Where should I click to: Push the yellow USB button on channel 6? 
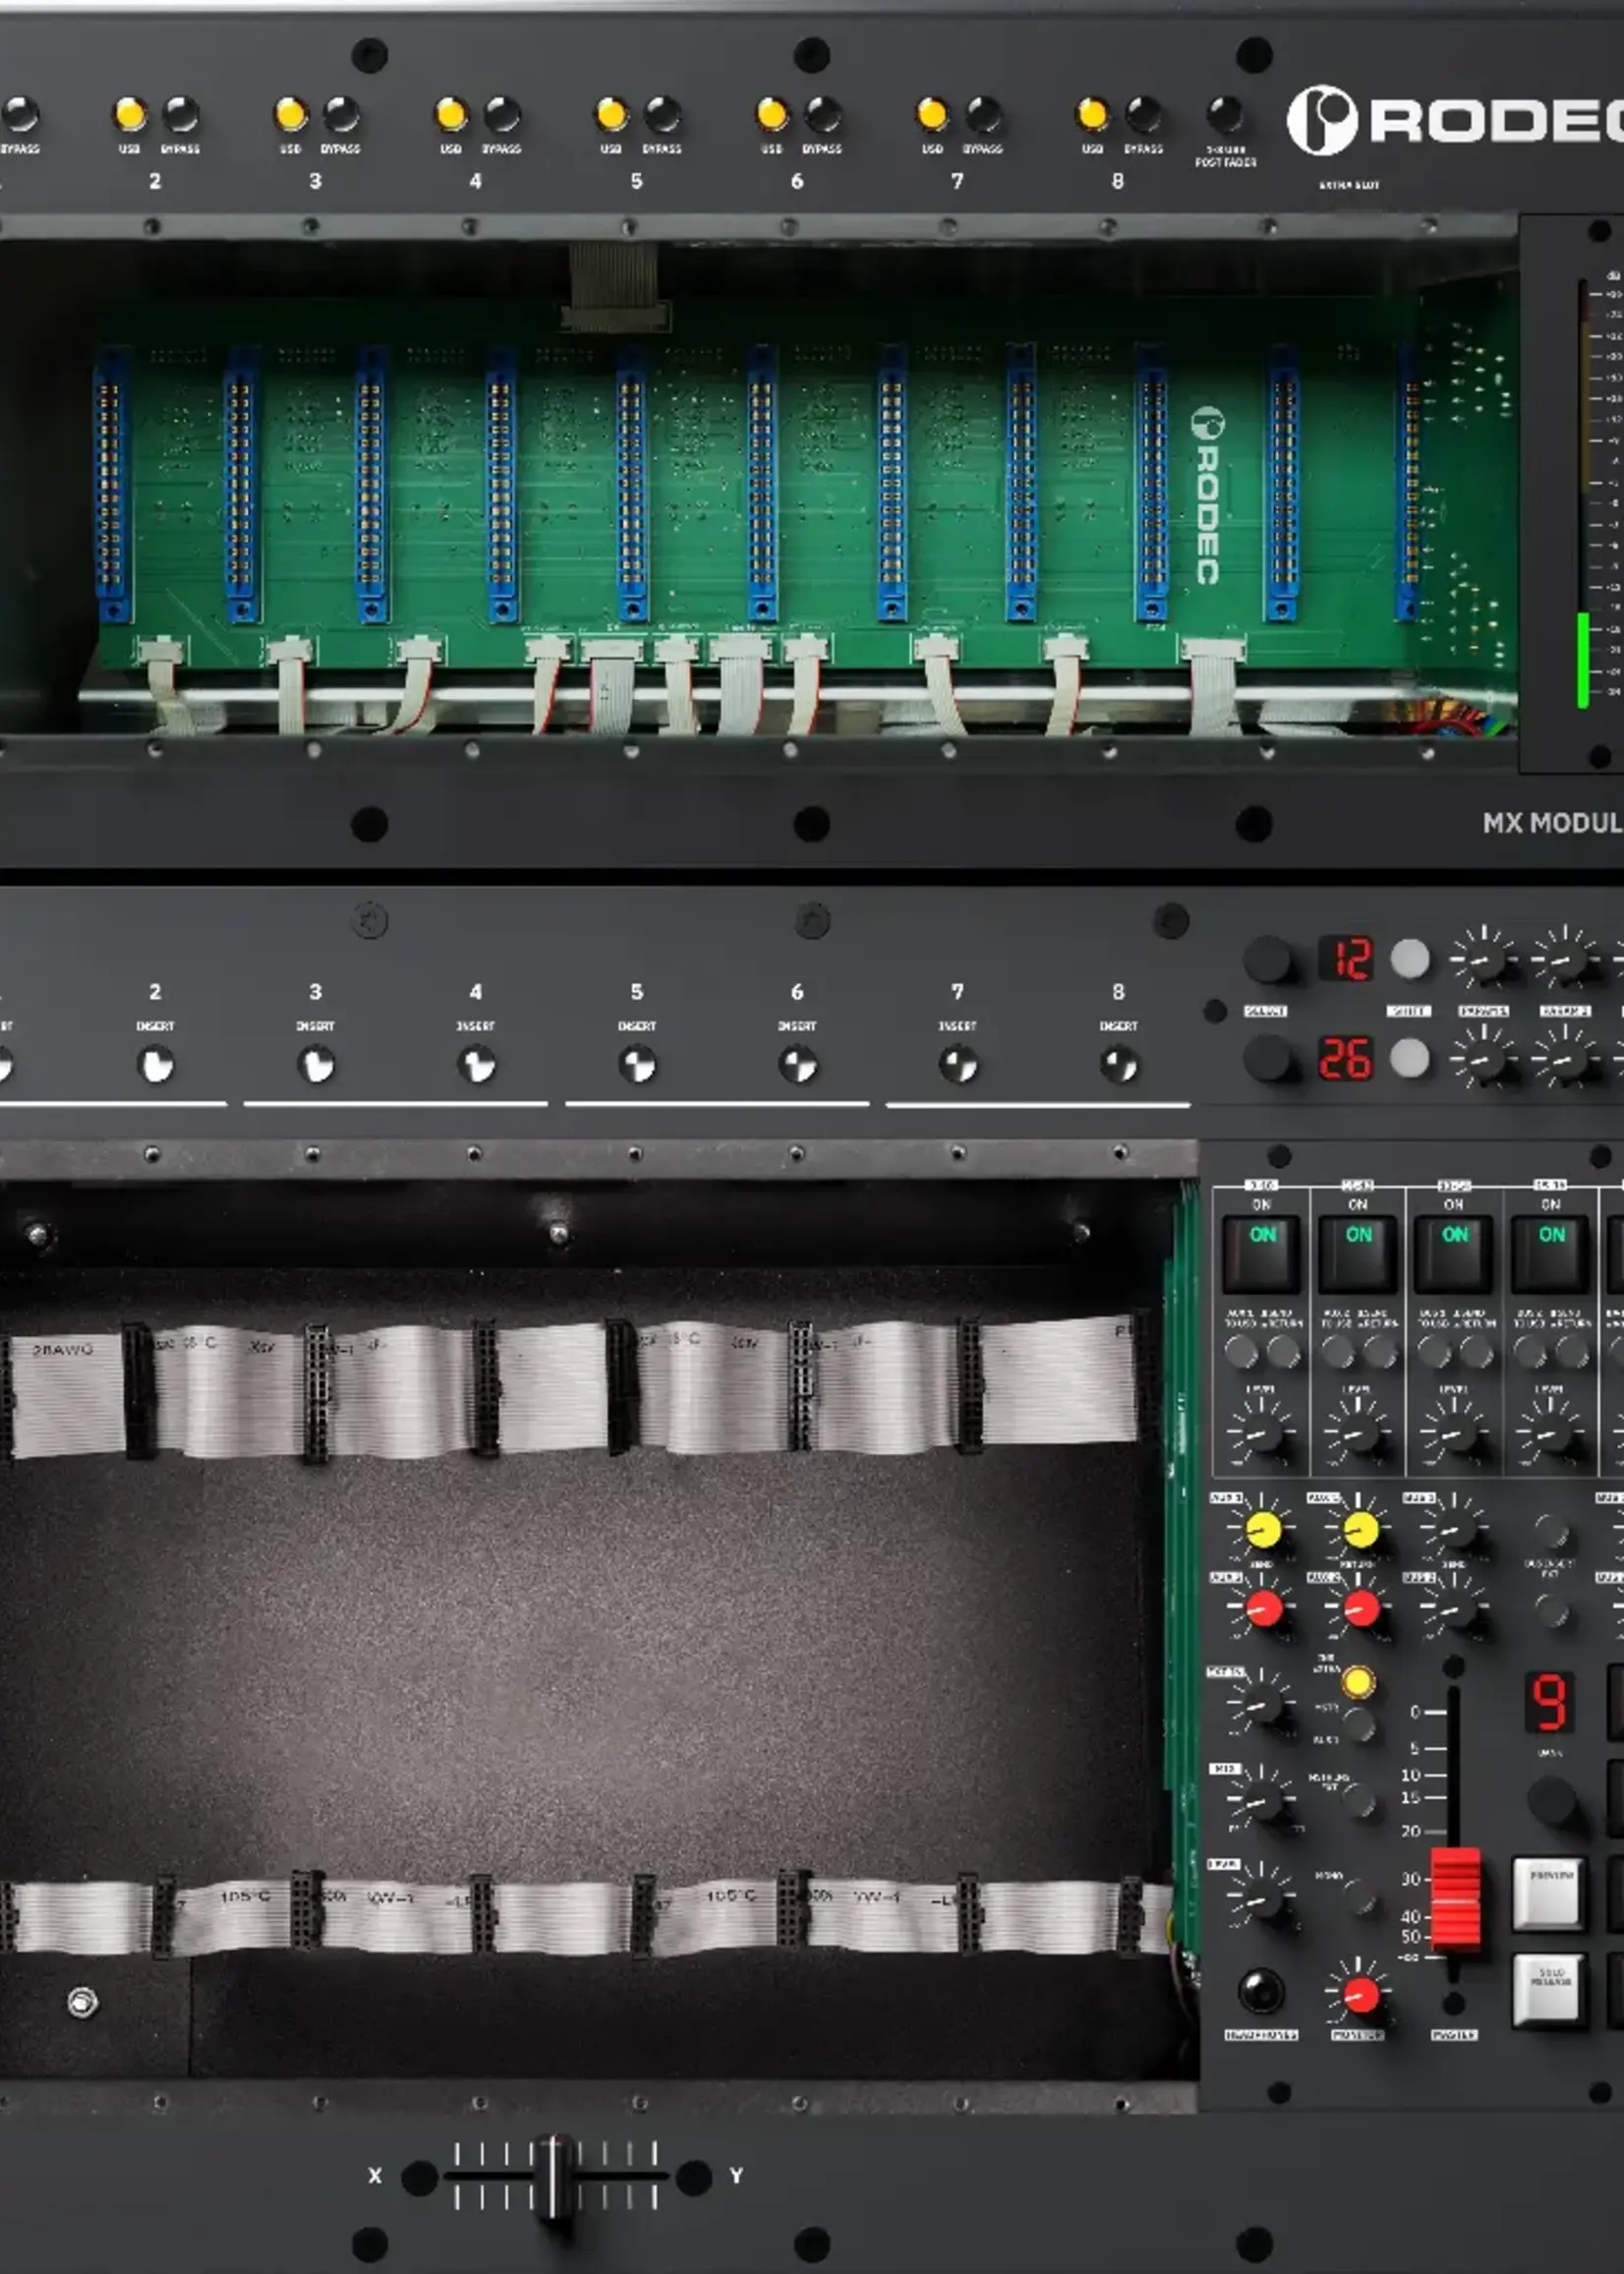coord(772,114)
